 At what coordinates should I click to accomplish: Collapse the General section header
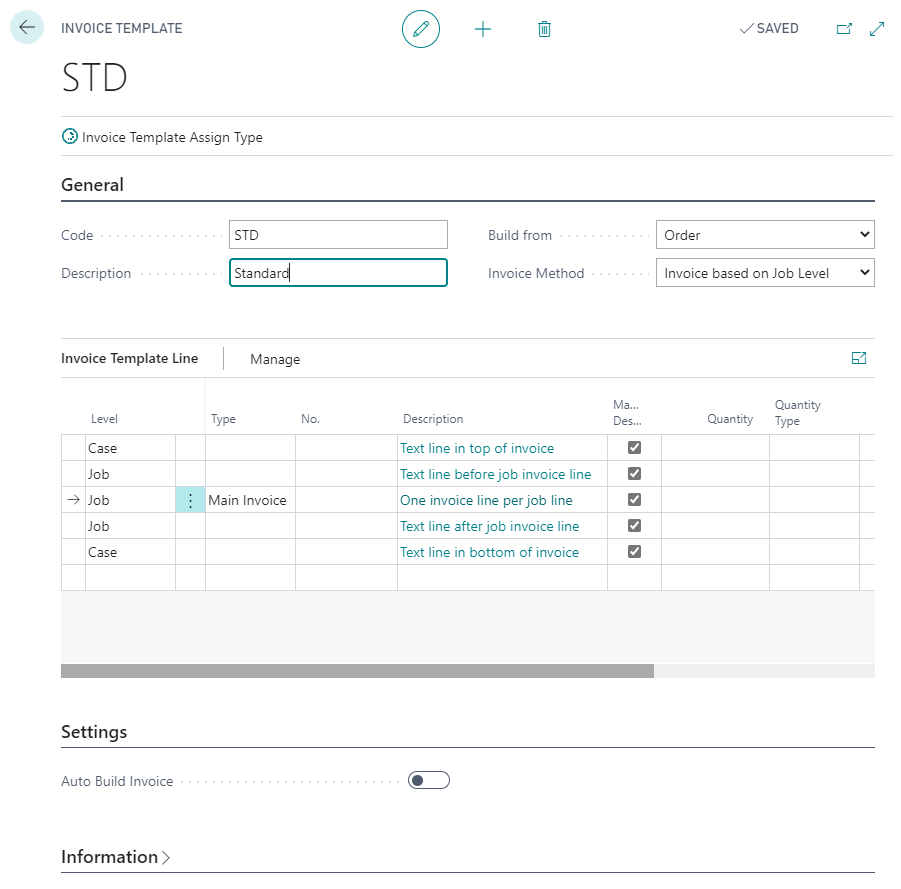(93, 185)
